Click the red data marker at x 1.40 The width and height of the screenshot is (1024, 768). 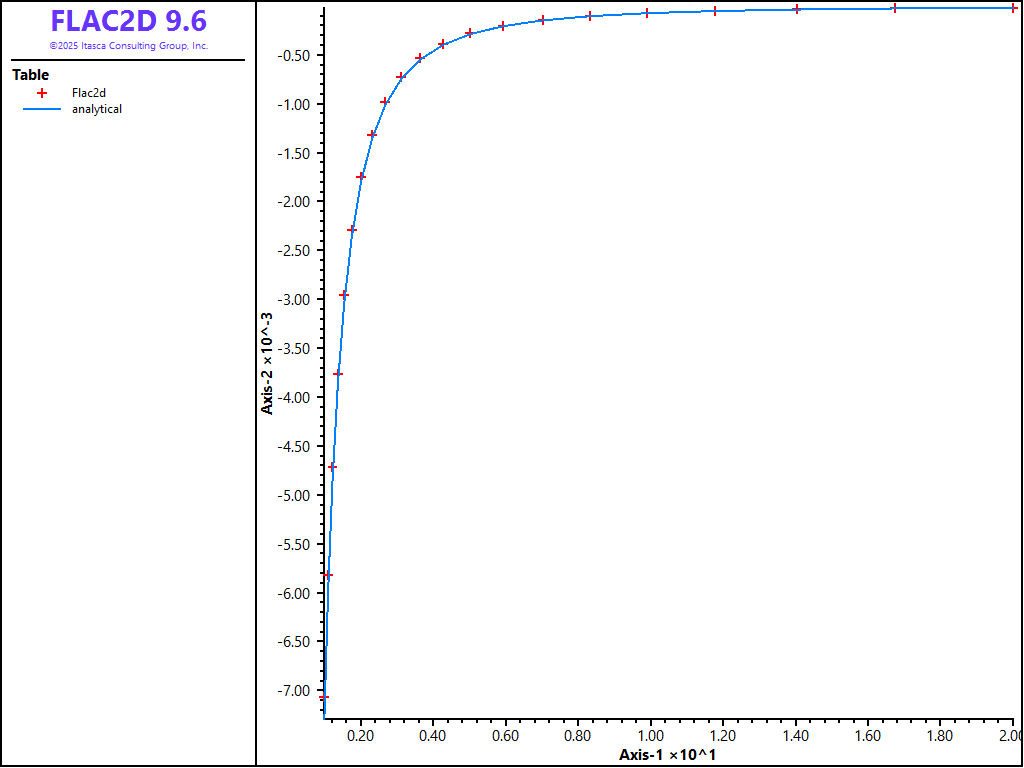pos(797,9)
